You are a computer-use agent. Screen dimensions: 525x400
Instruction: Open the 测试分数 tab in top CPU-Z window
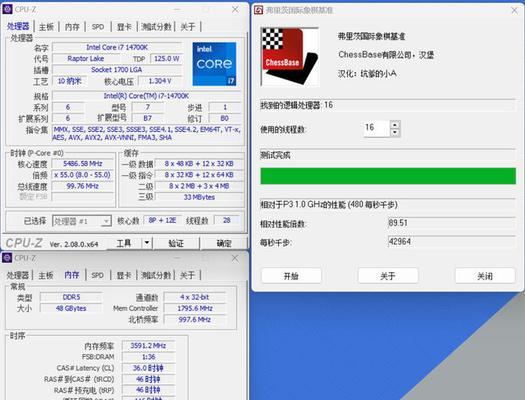(156, 27)
